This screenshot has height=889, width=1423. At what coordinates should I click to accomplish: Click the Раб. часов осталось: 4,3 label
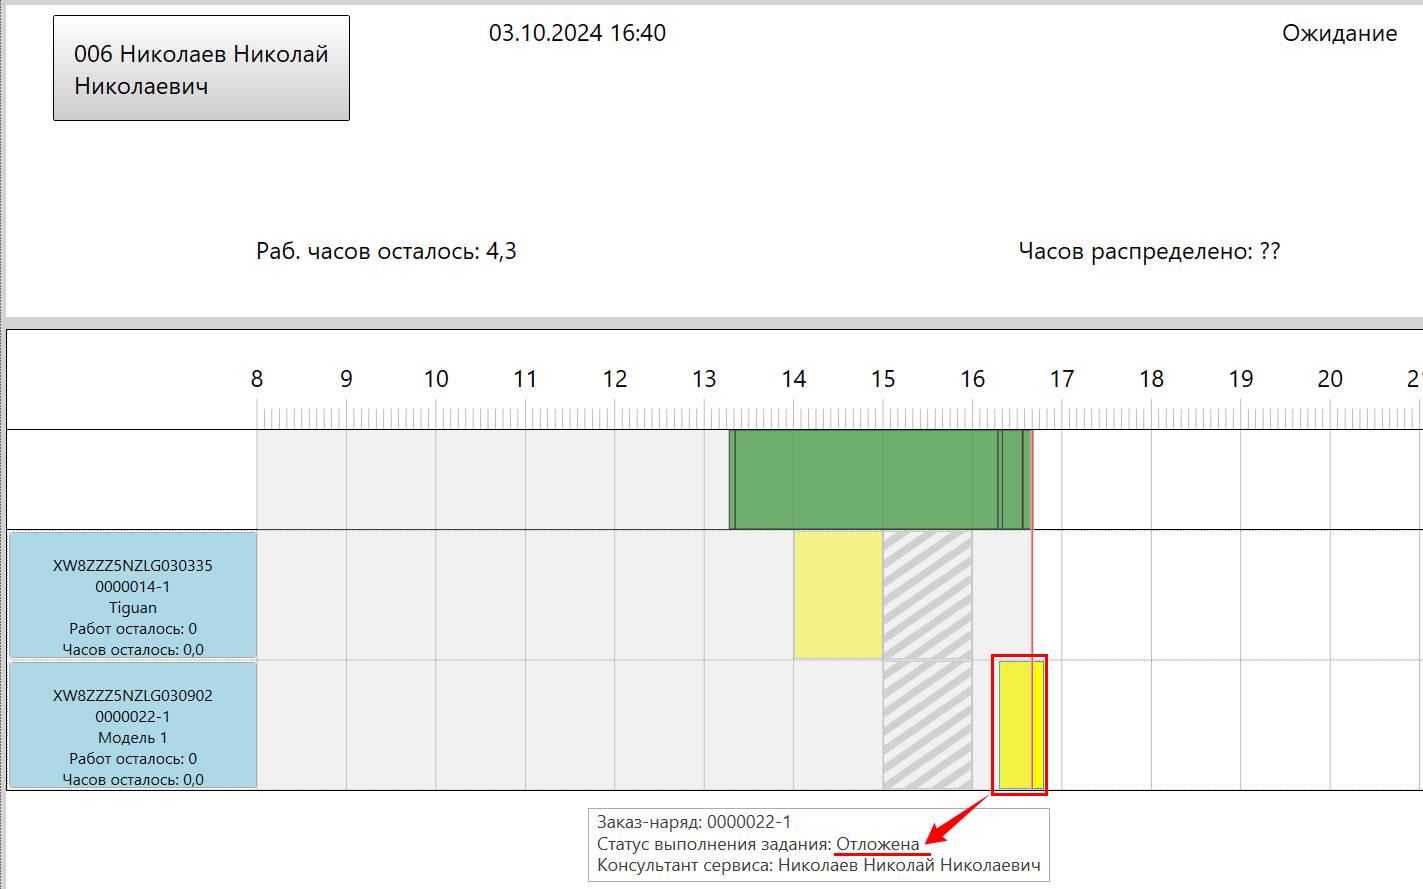tap(386, 251)
